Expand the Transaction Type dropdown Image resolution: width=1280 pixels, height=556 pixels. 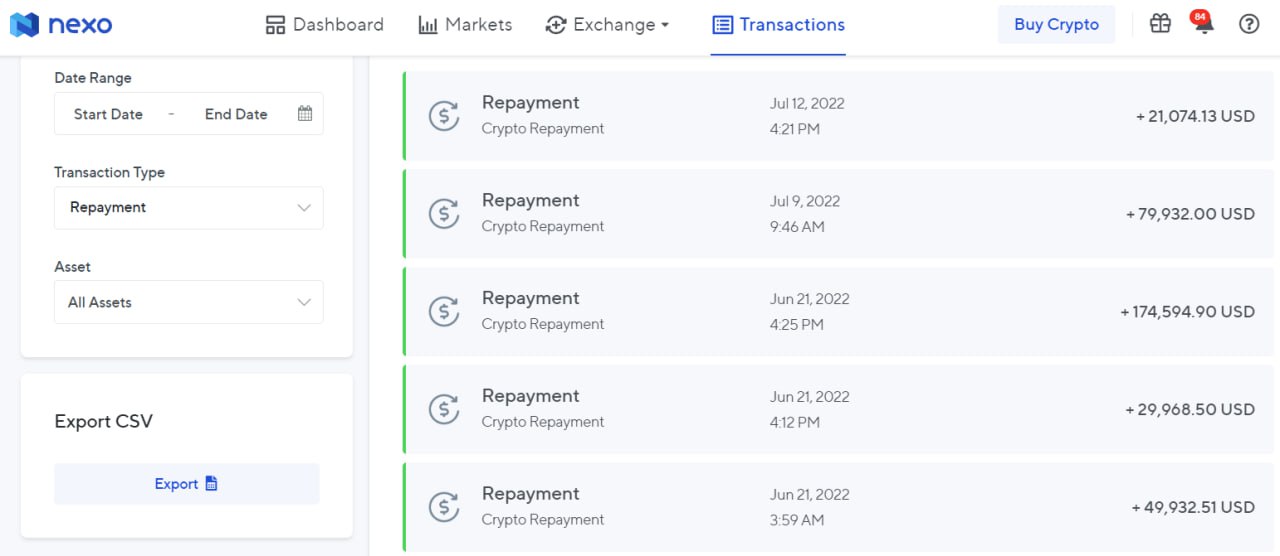189,208
